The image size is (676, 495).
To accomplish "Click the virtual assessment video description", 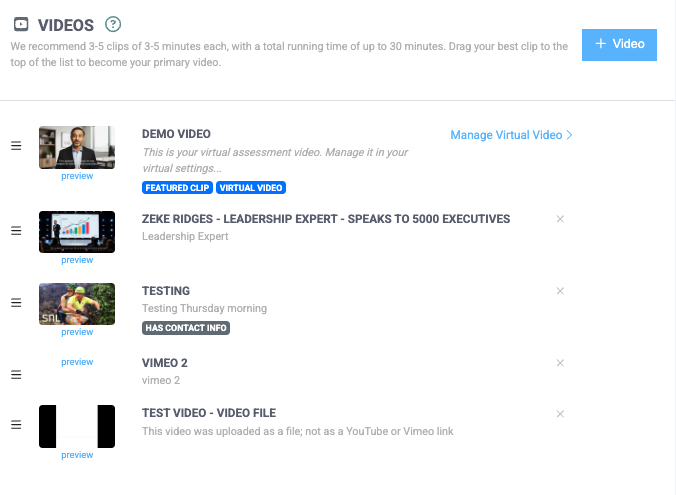I will pyautogui.click(x=275, y=160).
